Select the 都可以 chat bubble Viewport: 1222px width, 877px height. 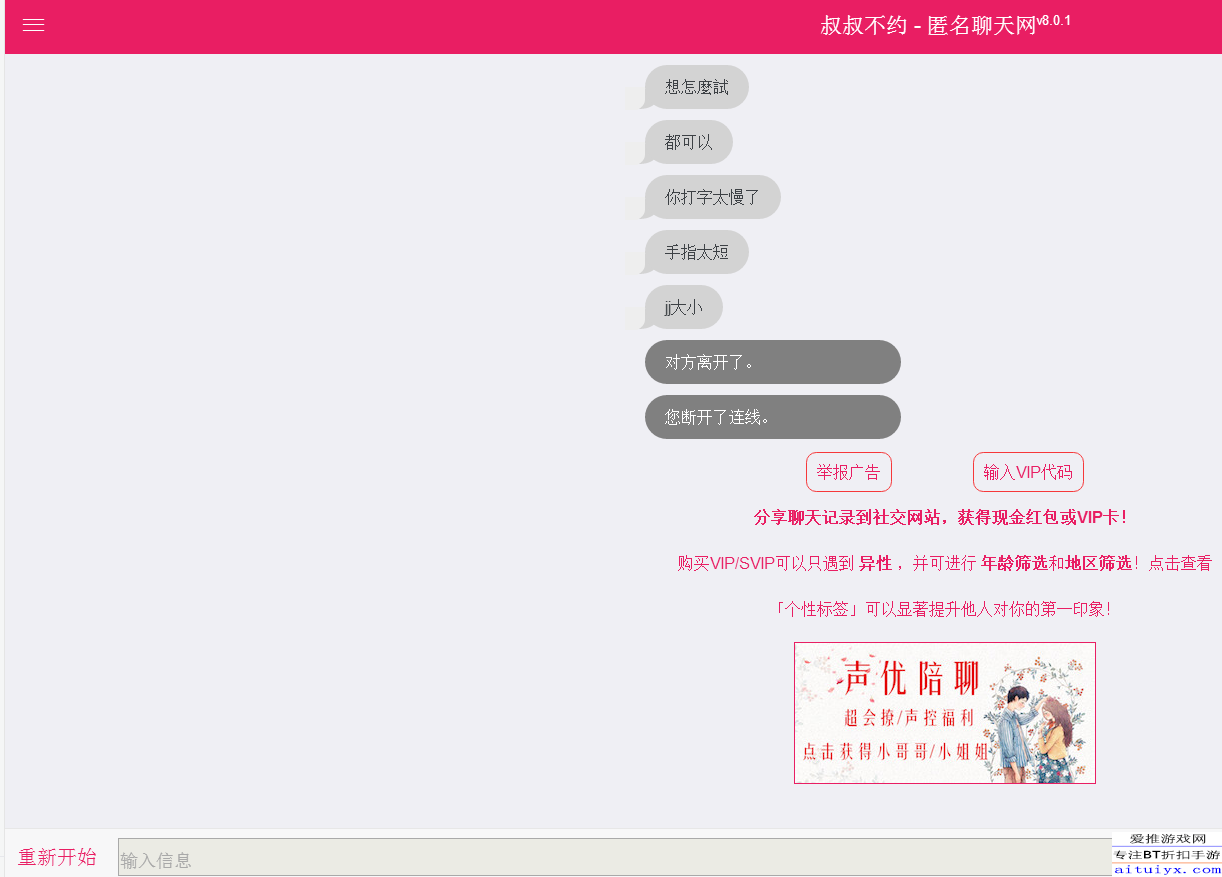[x=688, y=142]
